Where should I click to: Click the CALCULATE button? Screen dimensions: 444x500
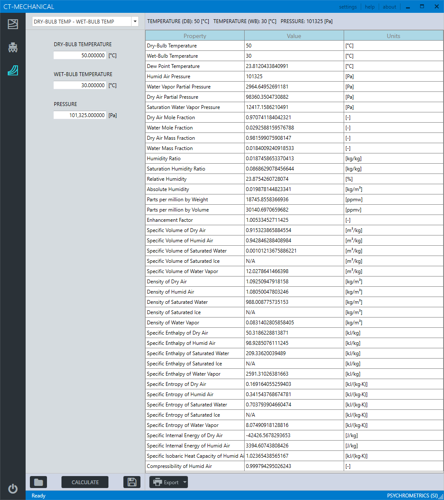tap(85, 482)
